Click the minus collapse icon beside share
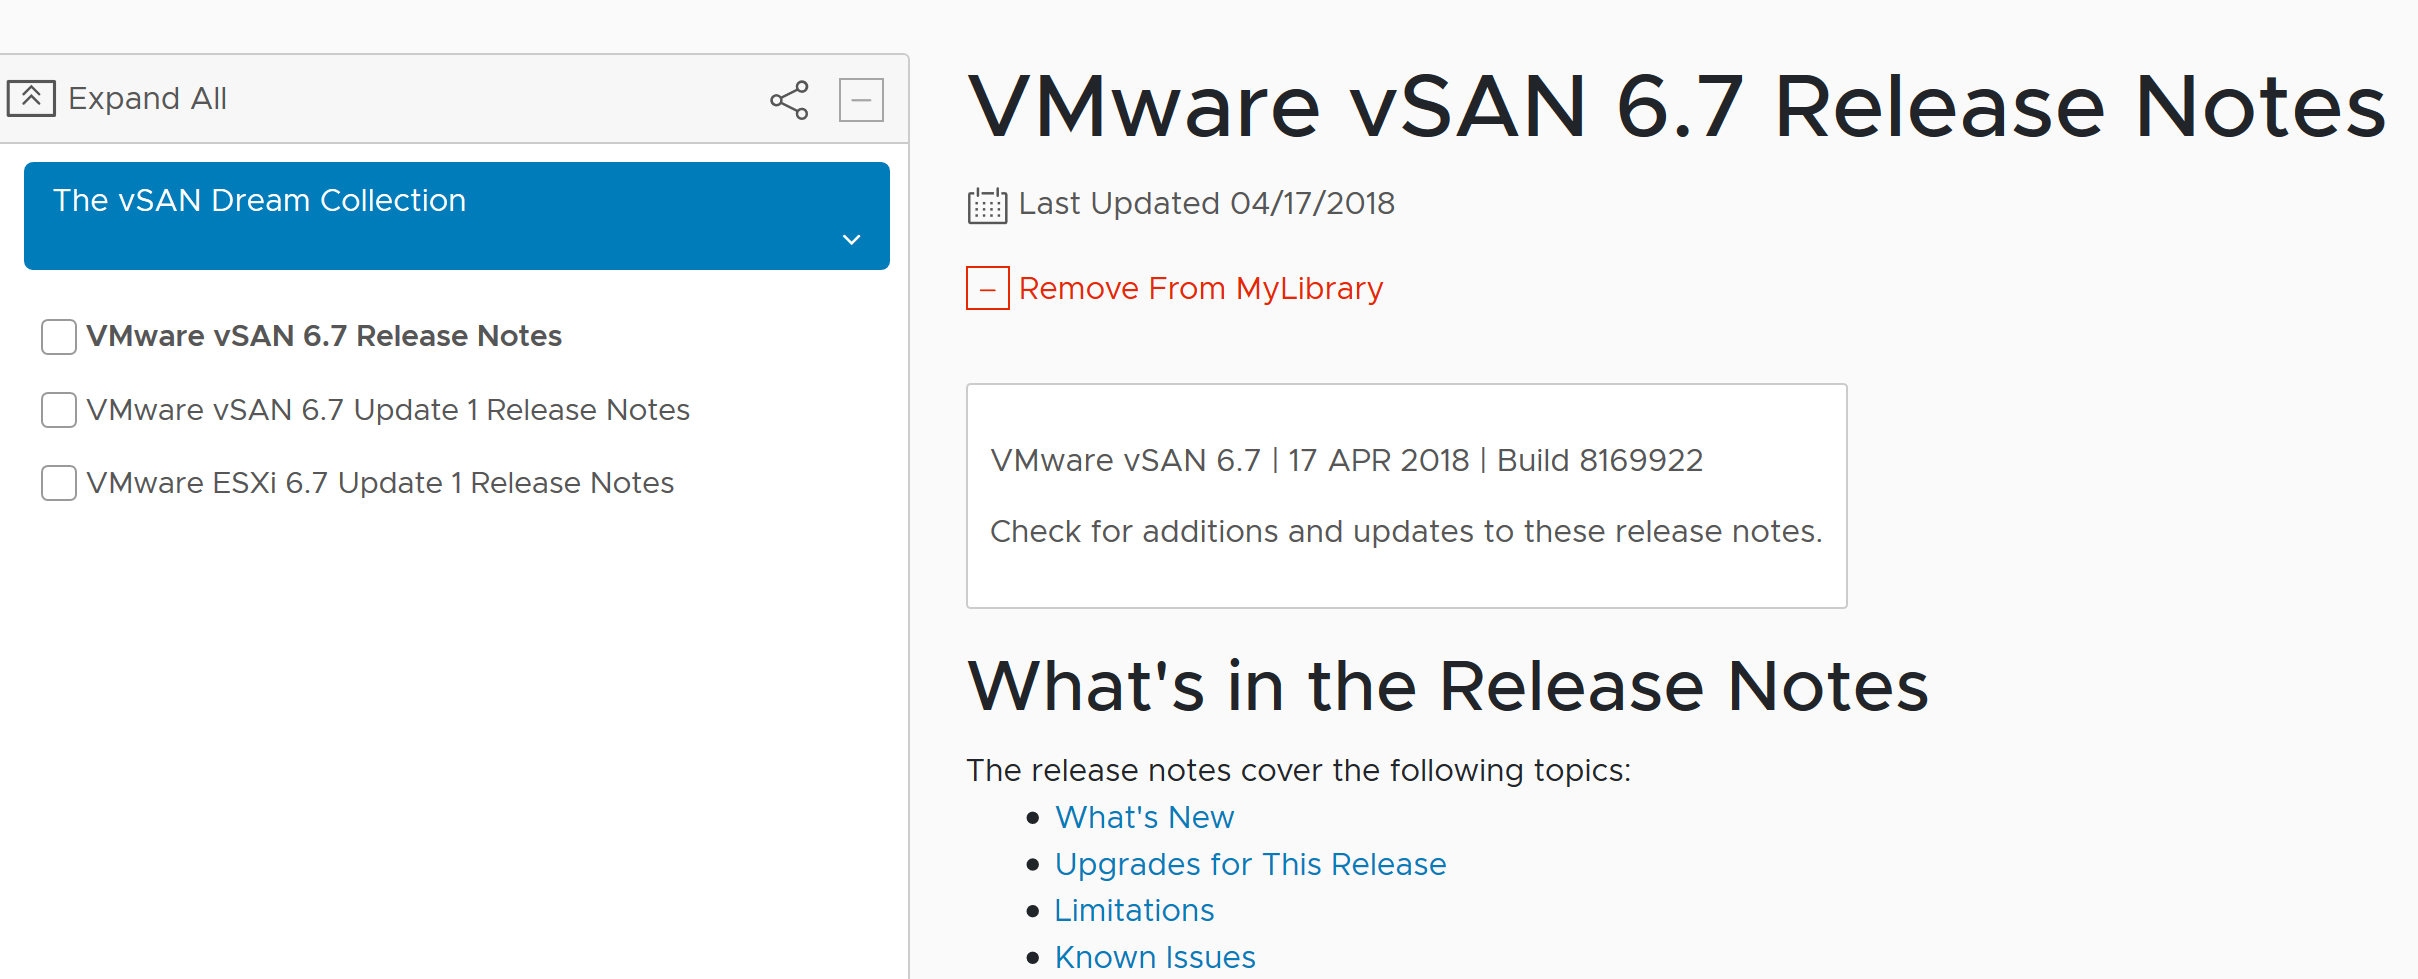This screenshot has width=2418, height=979. [x=861, y=100]
